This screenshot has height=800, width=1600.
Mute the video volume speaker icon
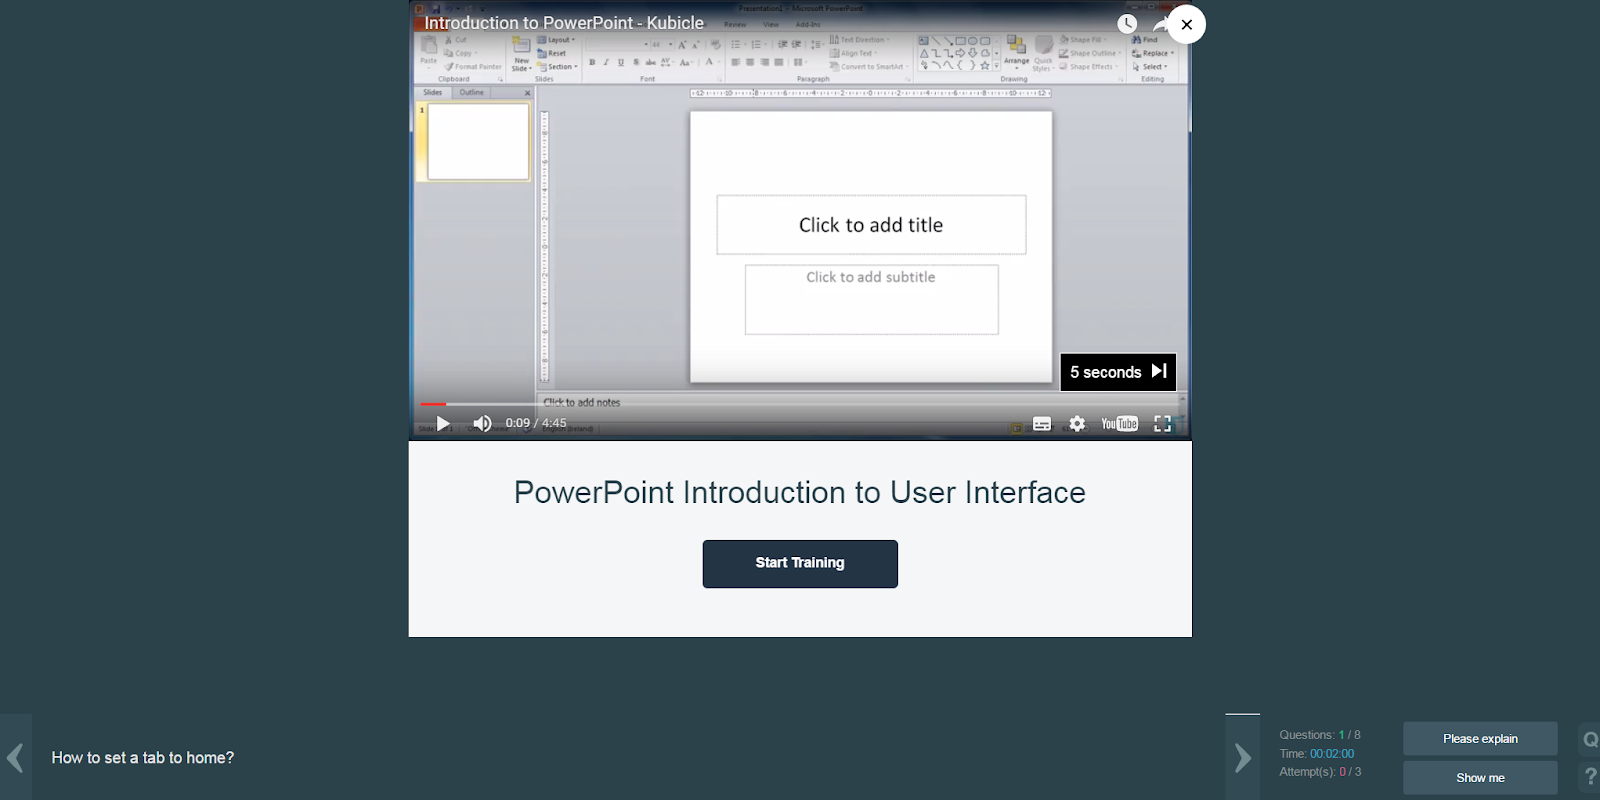pyautogui.click(x=482, y=423)
